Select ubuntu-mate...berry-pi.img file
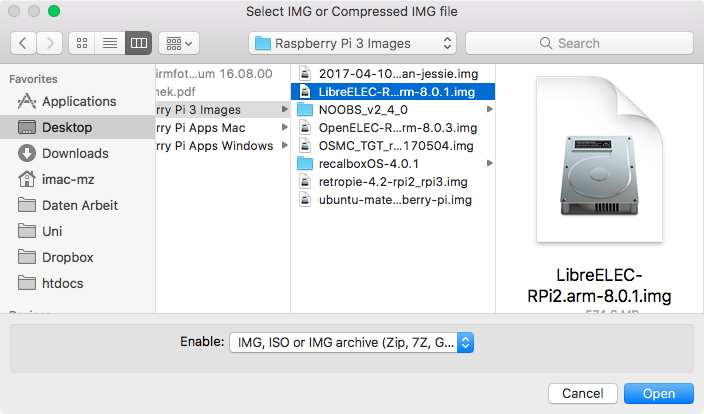 (x=393, y=199)
